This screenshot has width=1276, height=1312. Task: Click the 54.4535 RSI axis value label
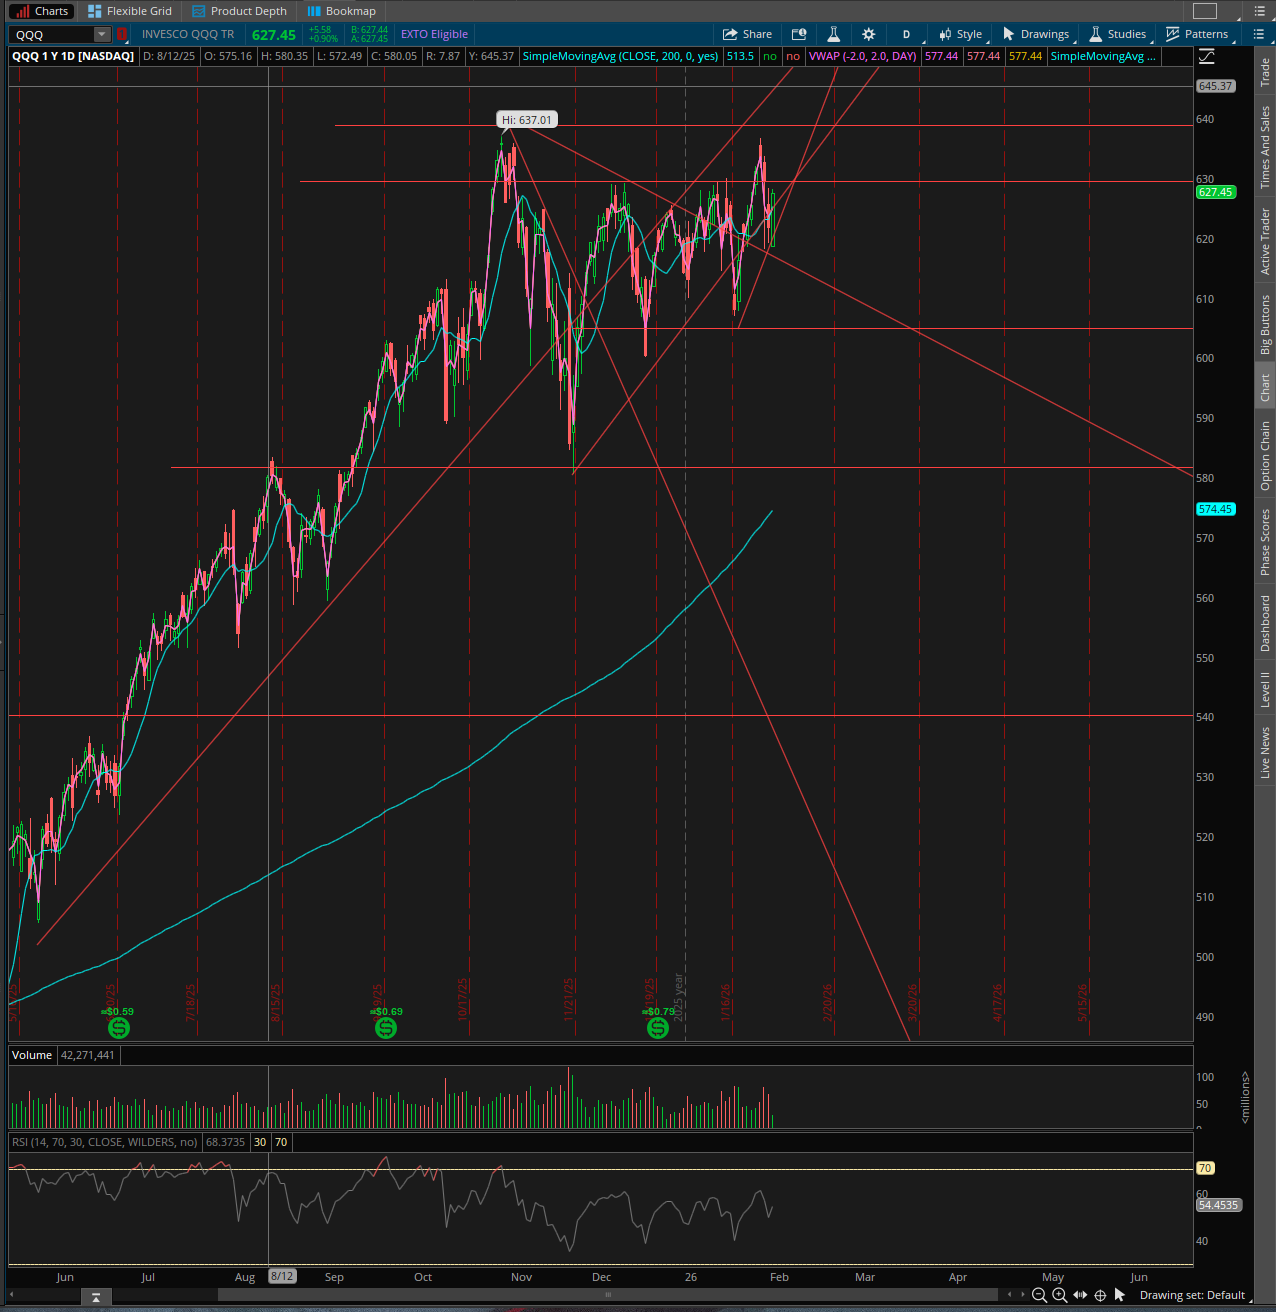point(1219,1205)
